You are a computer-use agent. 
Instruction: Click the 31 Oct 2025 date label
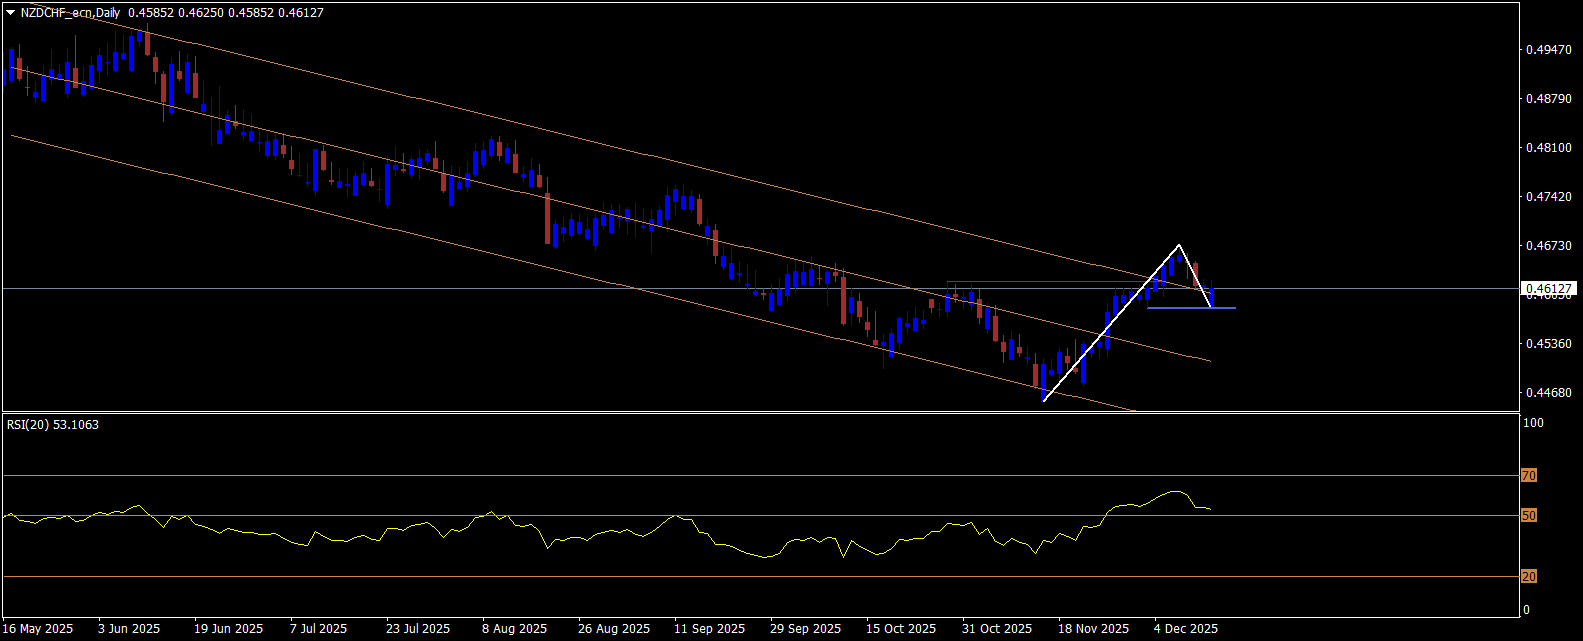(997, 629)
